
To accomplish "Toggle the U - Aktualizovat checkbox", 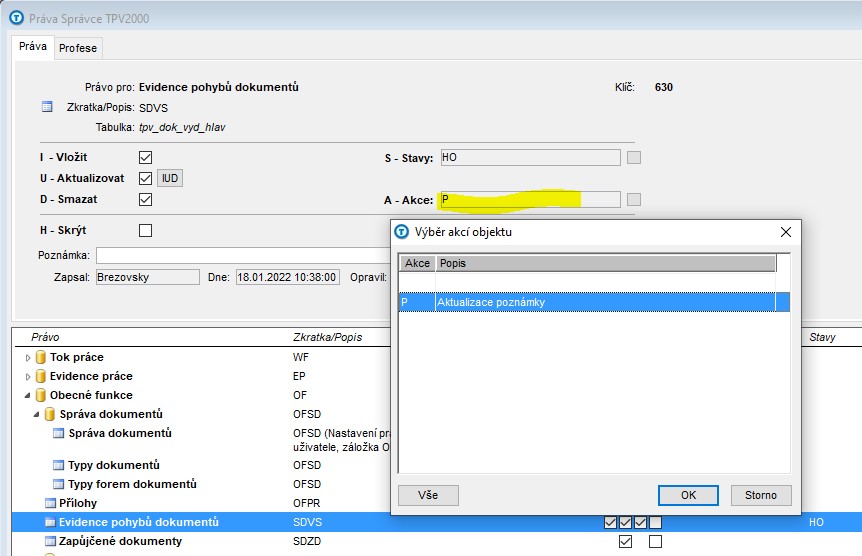I will tap(145, 178).
